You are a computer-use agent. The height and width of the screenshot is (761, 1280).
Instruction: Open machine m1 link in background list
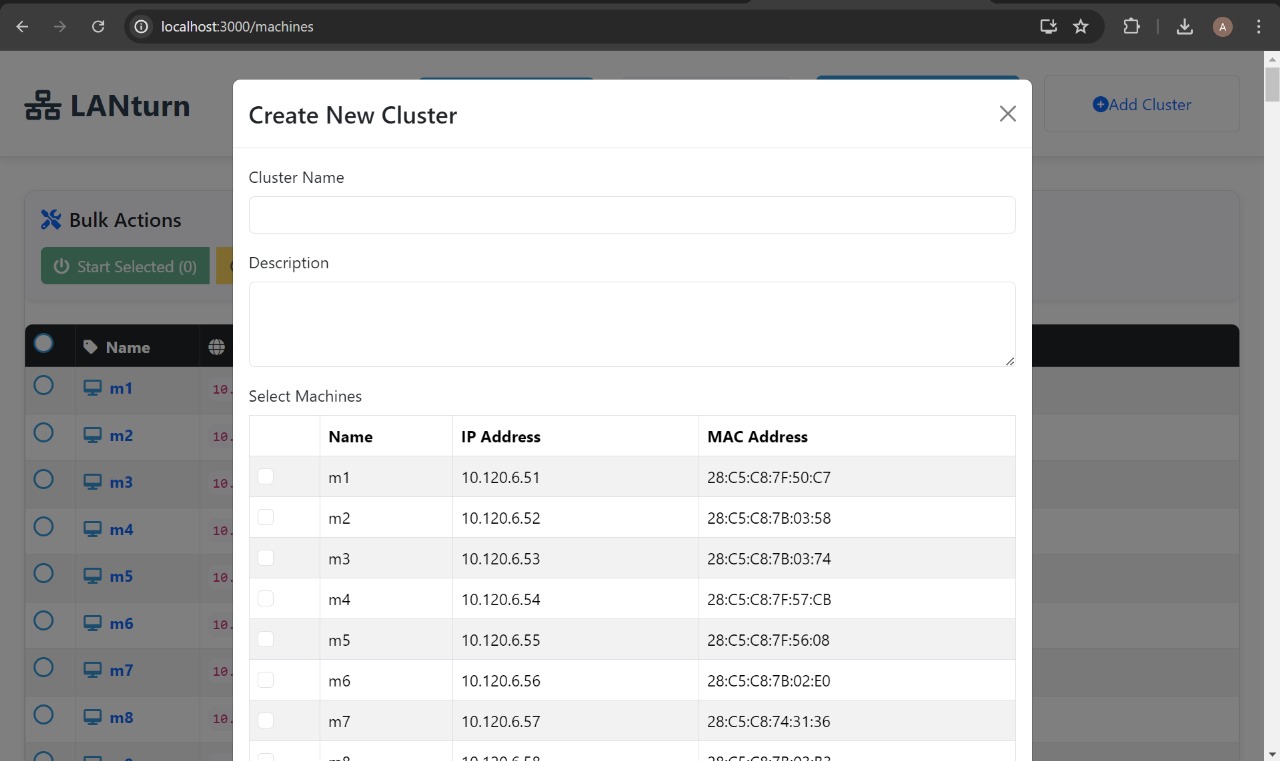click(121, 388)
